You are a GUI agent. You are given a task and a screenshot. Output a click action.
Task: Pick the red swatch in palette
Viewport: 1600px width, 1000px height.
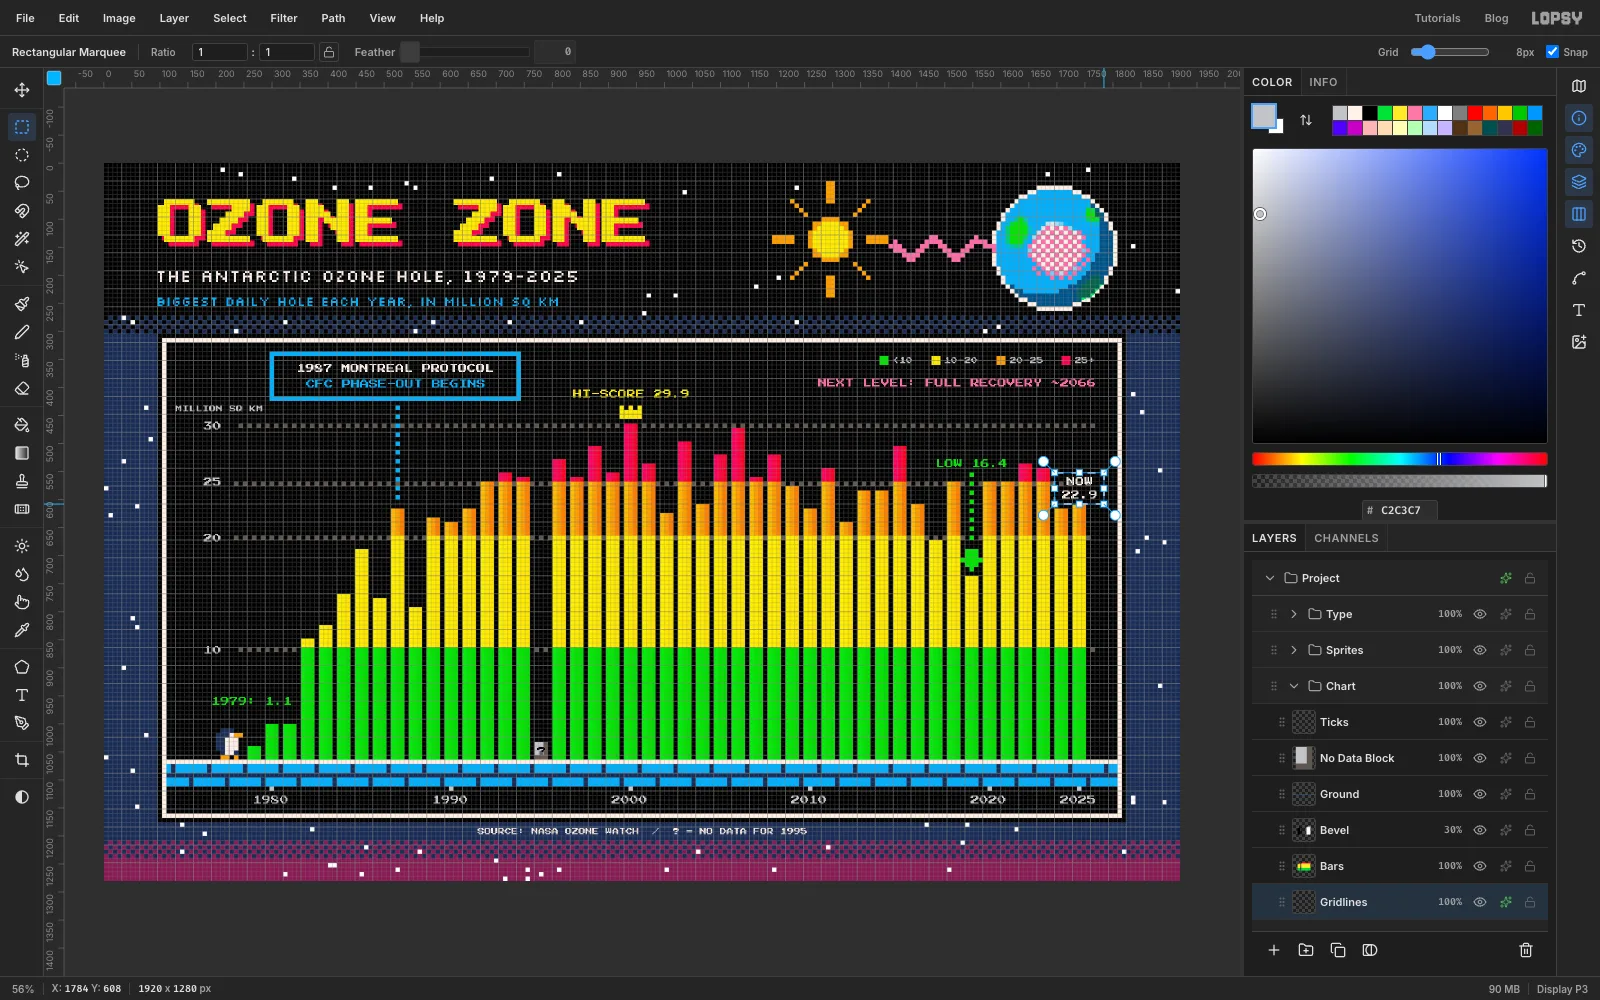pos(1474,113)
